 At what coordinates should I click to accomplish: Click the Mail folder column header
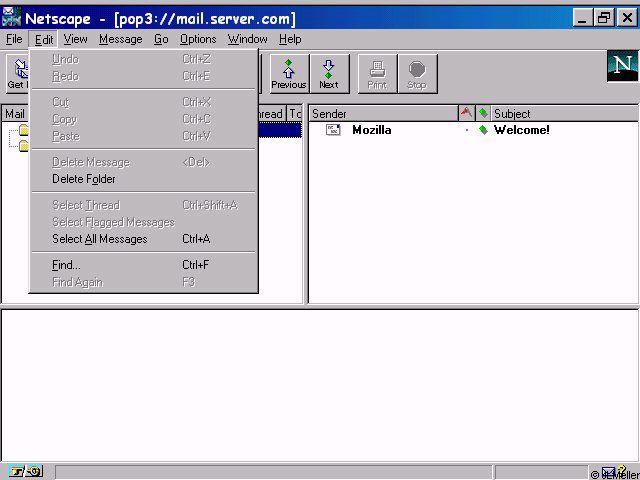pos(16,113)
